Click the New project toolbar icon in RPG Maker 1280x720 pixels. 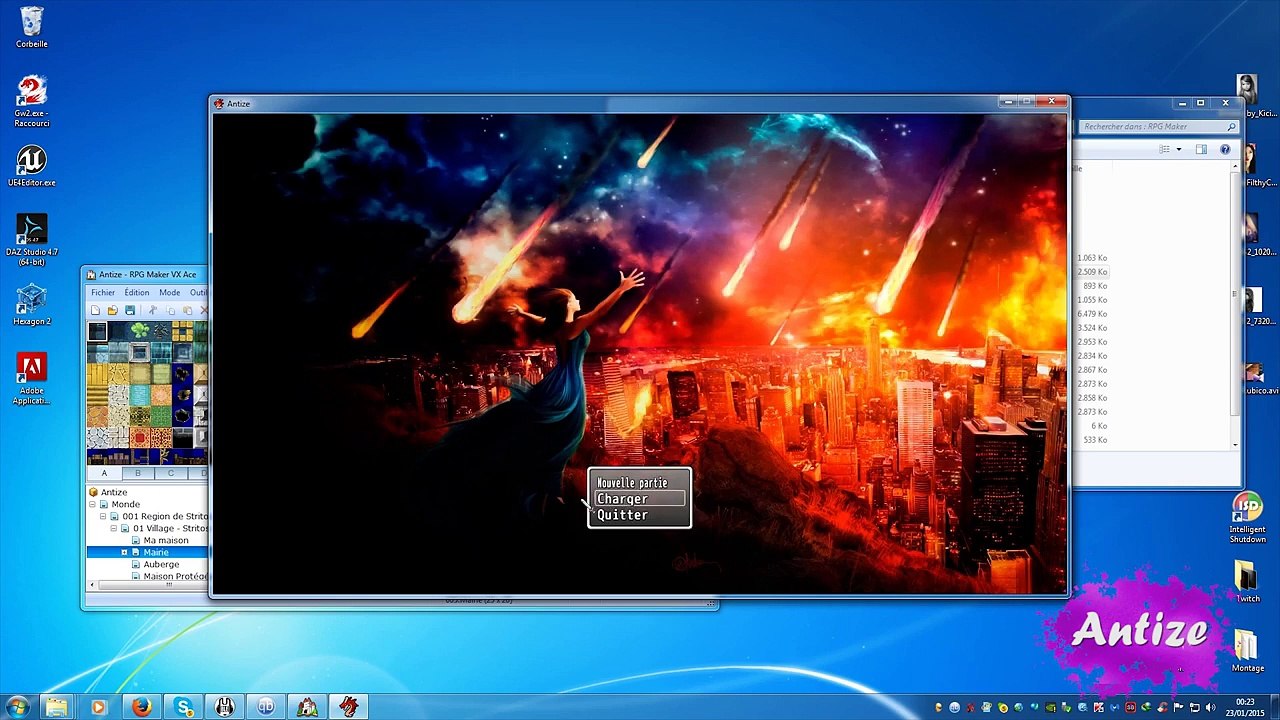pyautogui.click(x=95, y=311)
